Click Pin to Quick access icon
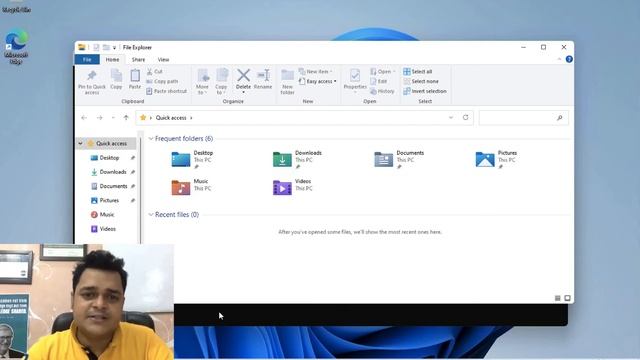The width and height of the screenshot is (640, 360). pos(92,82)
